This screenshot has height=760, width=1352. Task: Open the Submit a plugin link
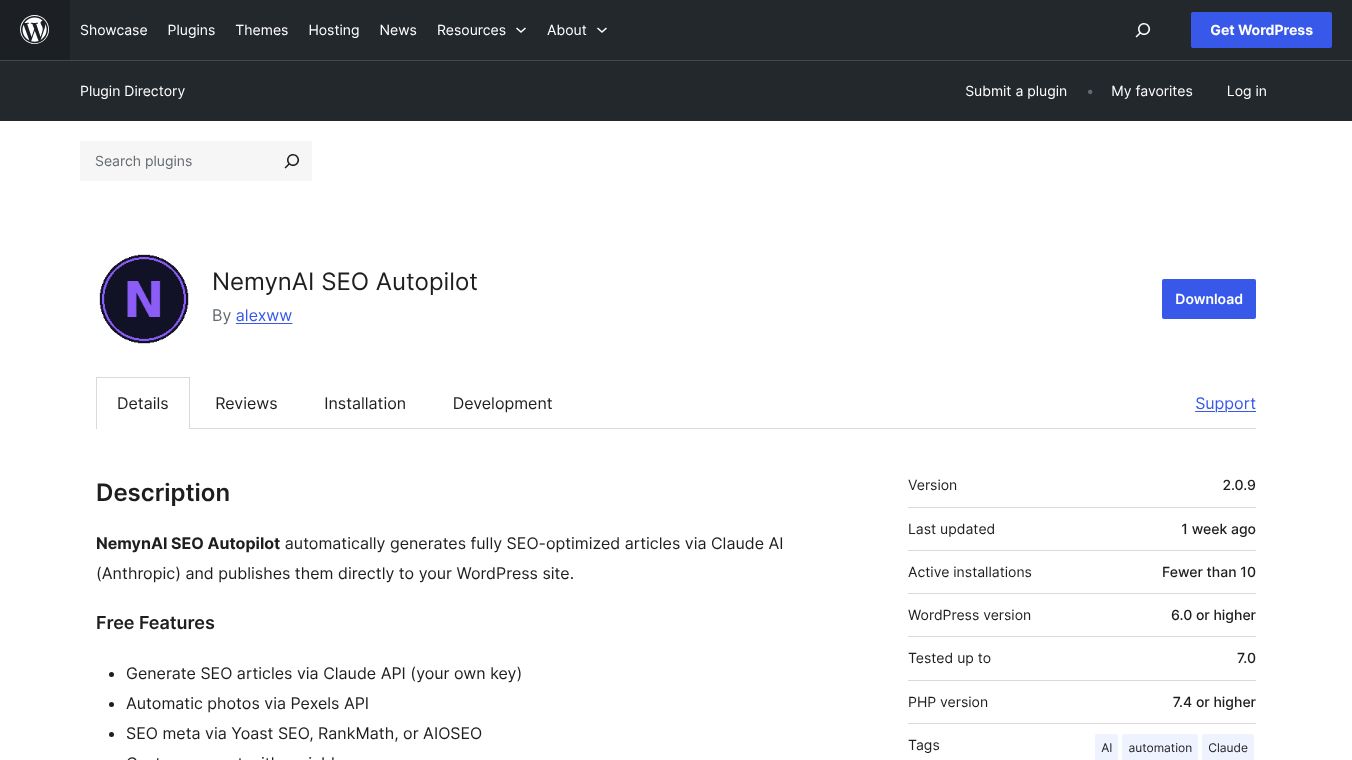tap(1016, 91)
